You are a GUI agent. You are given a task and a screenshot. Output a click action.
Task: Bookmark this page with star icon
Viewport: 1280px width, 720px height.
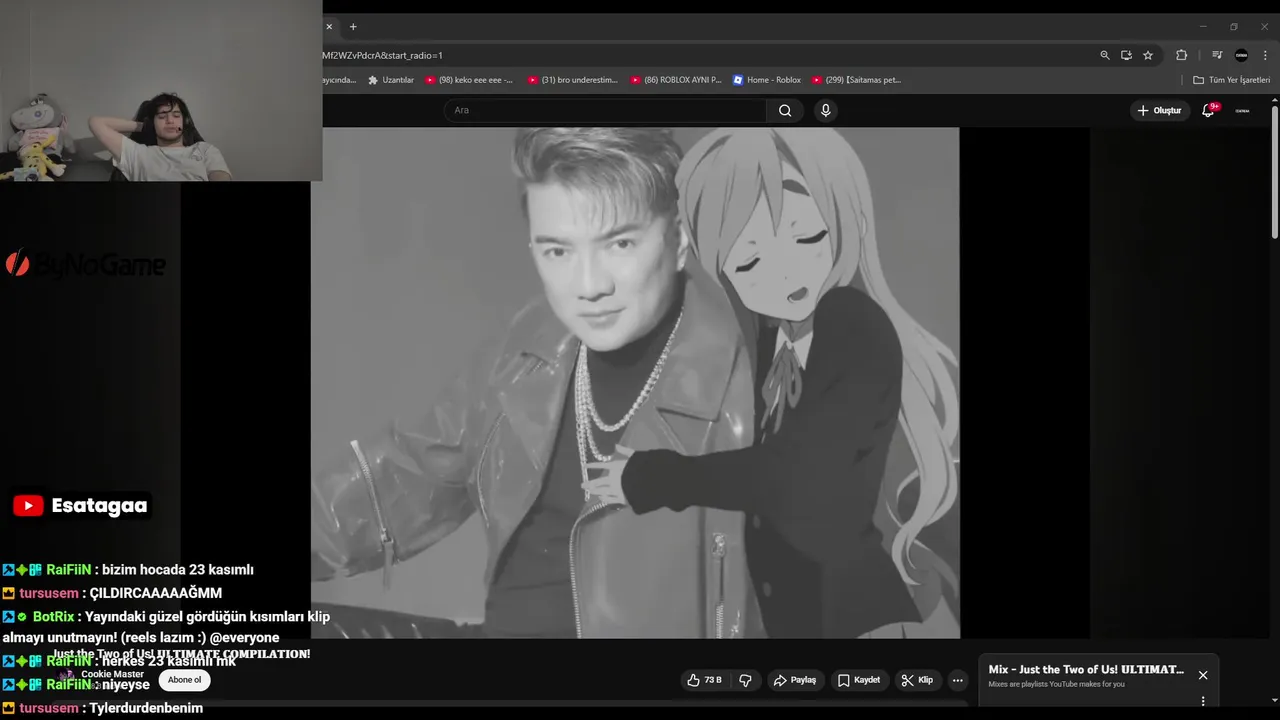click(x=1148, y=55)
